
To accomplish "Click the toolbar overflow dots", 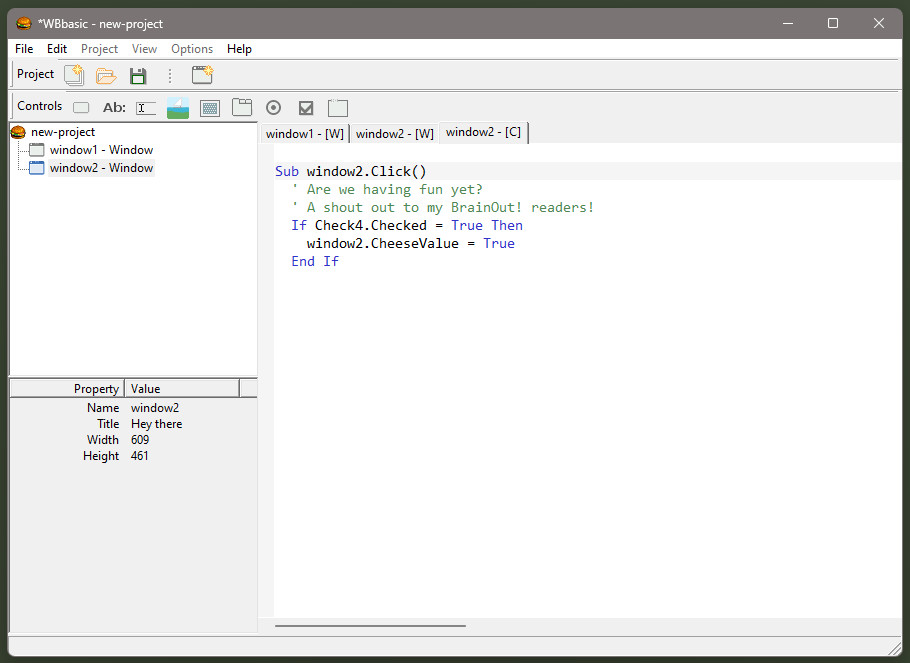I will (170, 75).
